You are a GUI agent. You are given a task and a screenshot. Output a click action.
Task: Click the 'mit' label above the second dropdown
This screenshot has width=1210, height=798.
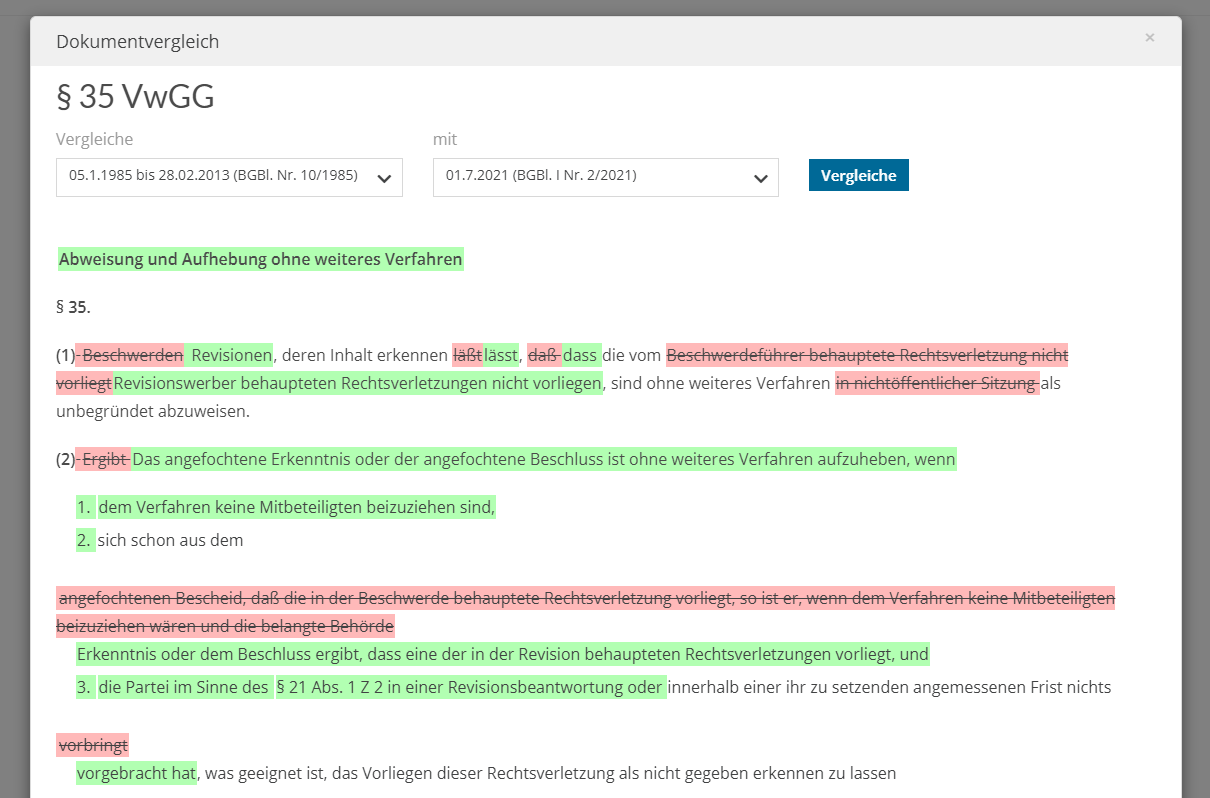(444, 139)
